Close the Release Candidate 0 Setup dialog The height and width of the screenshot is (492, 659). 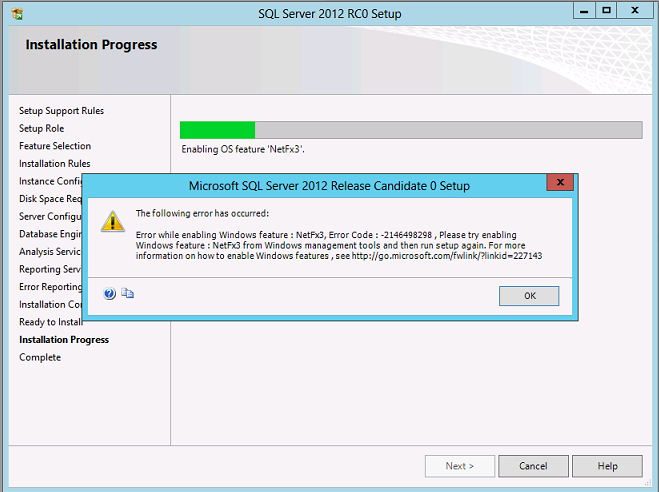coord(560,182)
